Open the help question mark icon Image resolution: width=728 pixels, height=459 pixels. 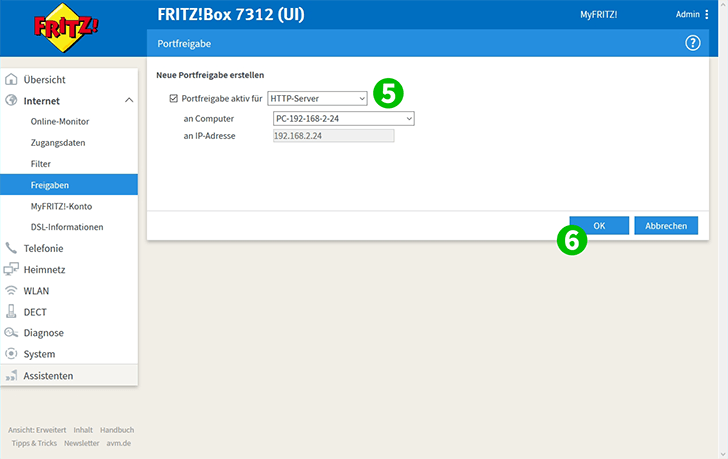point(693,43)
